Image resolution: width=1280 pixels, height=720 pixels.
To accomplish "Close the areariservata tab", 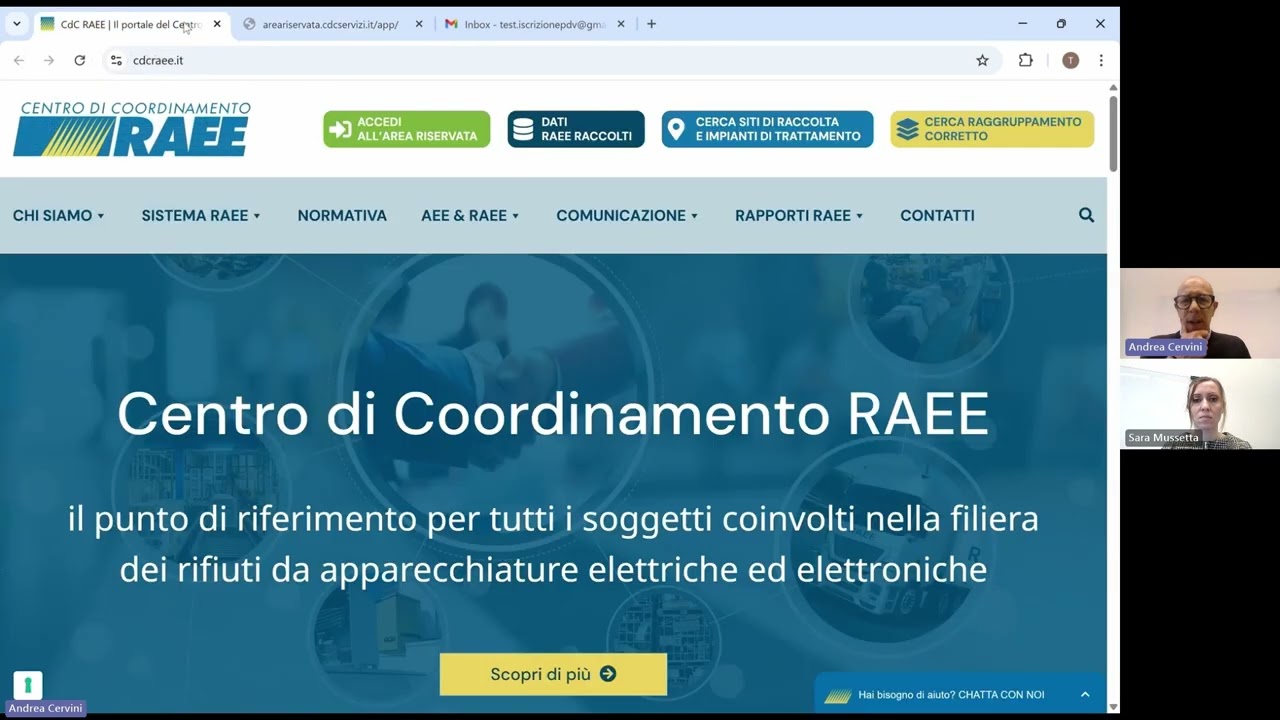I will pyautogui.click(x=418, y=24).
